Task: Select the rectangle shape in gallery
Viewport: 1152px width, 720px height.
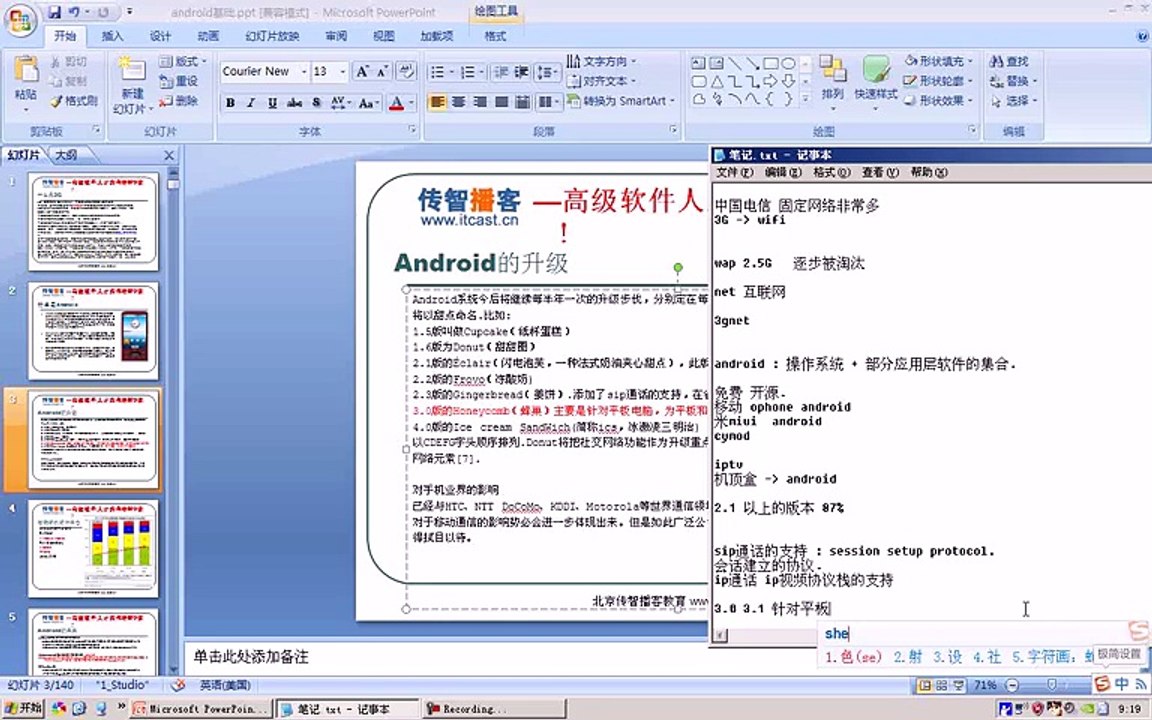Action: pyautogui.click(x=771, y=63)
